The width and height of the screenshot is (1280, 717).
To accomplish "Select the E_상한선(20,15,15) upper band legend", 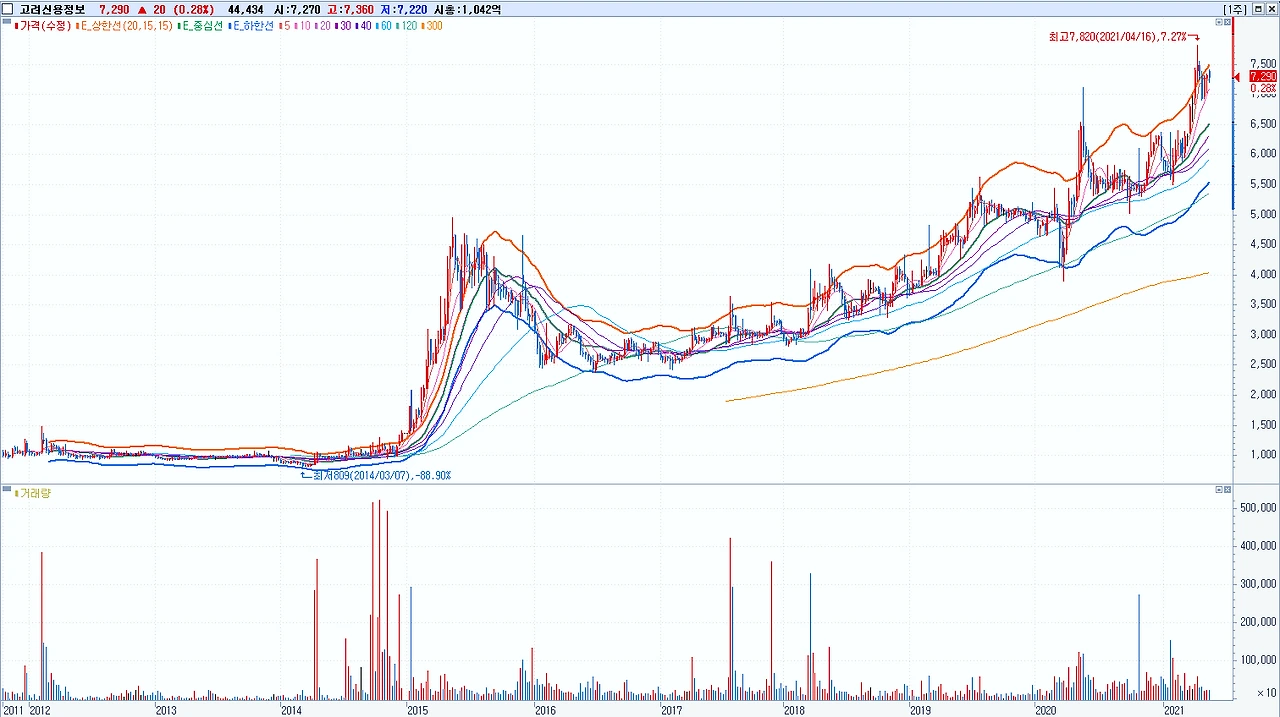I will 125,25.
